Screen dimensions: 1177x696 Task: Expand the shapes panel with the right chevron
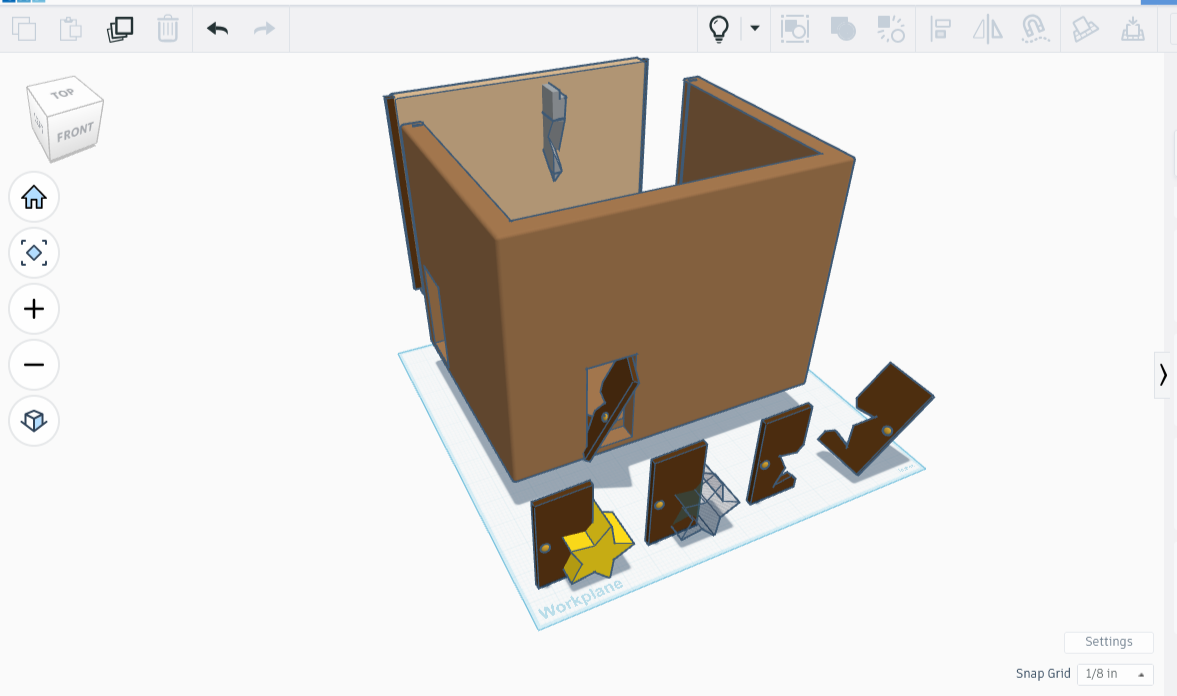pyautogui.click(x=1163, y=375)
